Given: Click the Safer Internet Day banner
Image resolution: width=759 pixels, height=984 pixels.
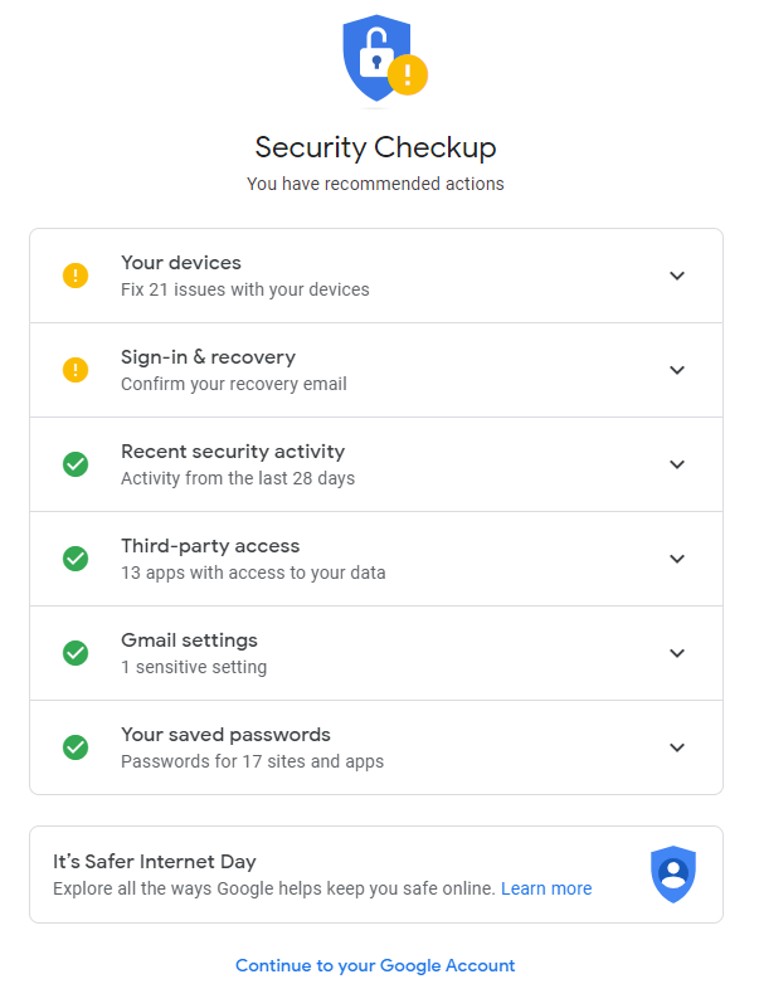Looking at the screenshot, I should tap(376, 874).
